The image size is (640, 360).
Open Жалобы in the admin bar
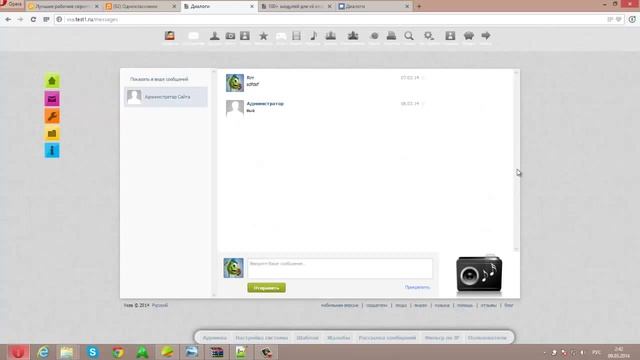339,338
